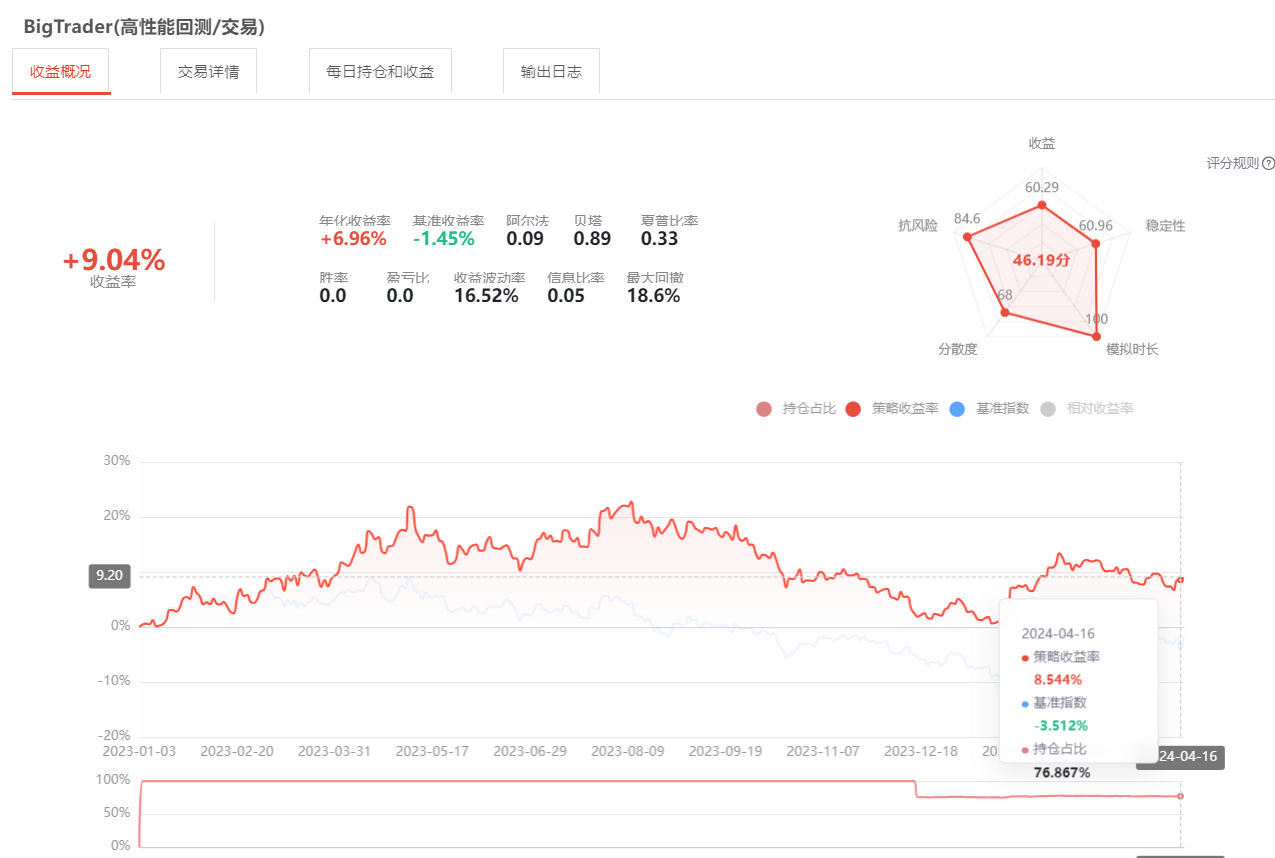Click the 稳定性 point on radar chart
The width and height of the screenshot is (1275, 858).
tap(1095, 243)
